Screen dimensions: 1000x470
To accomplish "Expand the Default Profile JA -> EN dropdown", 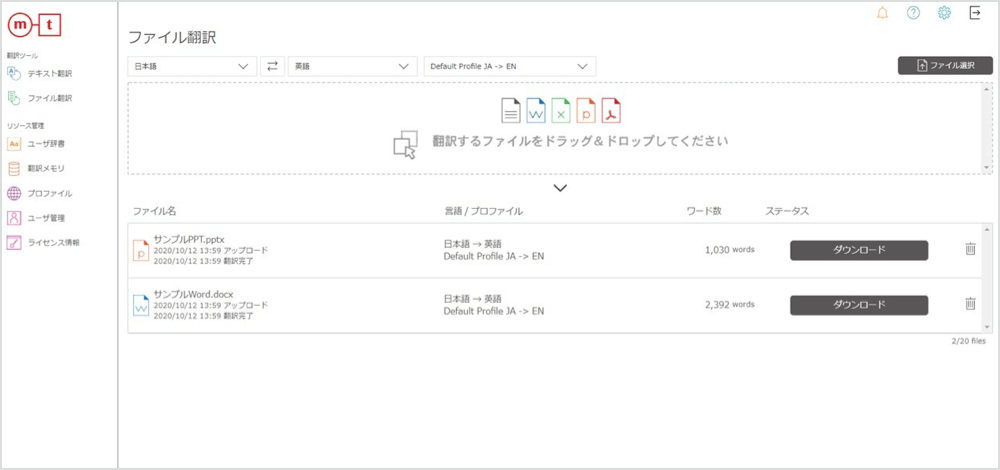I will point(509,66).
